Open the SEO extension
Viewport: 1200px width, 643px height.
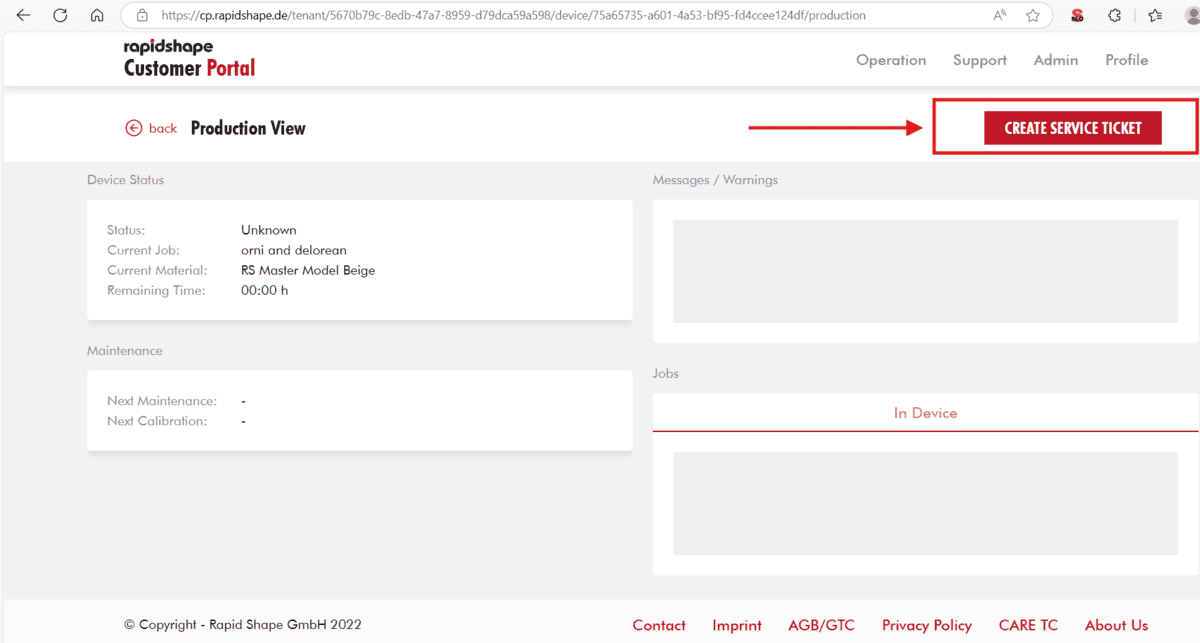tap(1077, 15)
